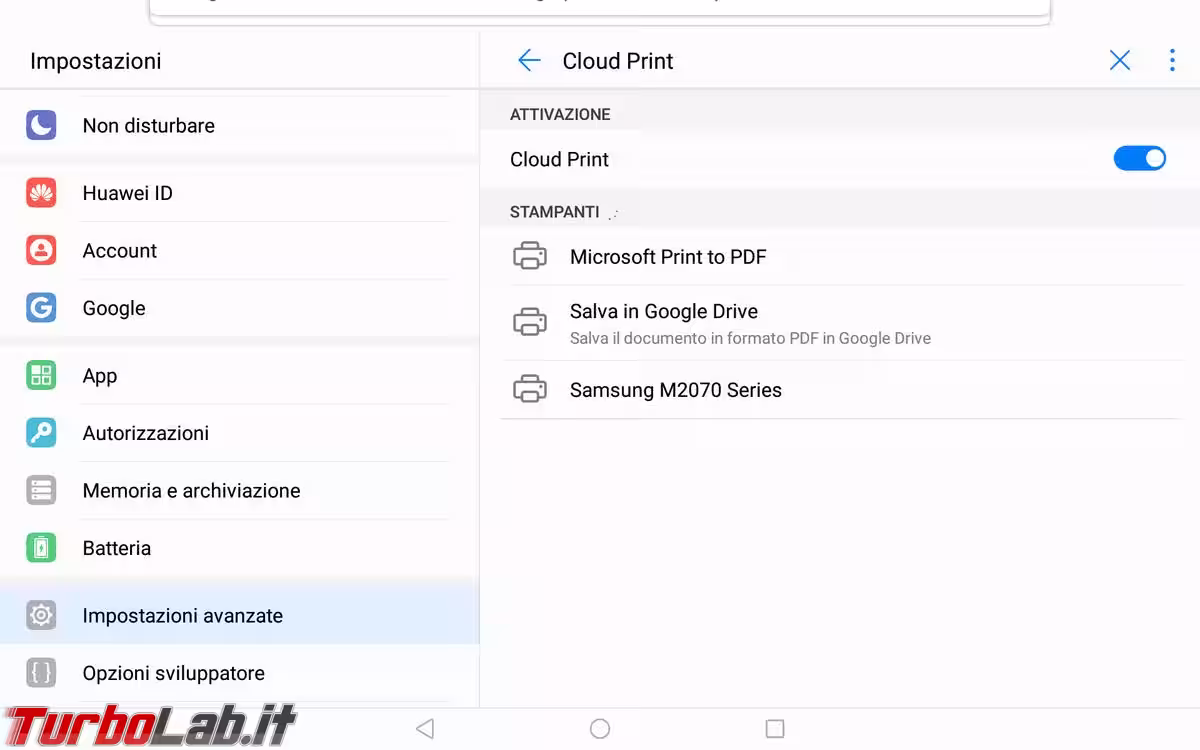This screenshot has height=750, width=1200.
Task: Open Opzioni sviluppatore braces icon
Action: point(41,673)
